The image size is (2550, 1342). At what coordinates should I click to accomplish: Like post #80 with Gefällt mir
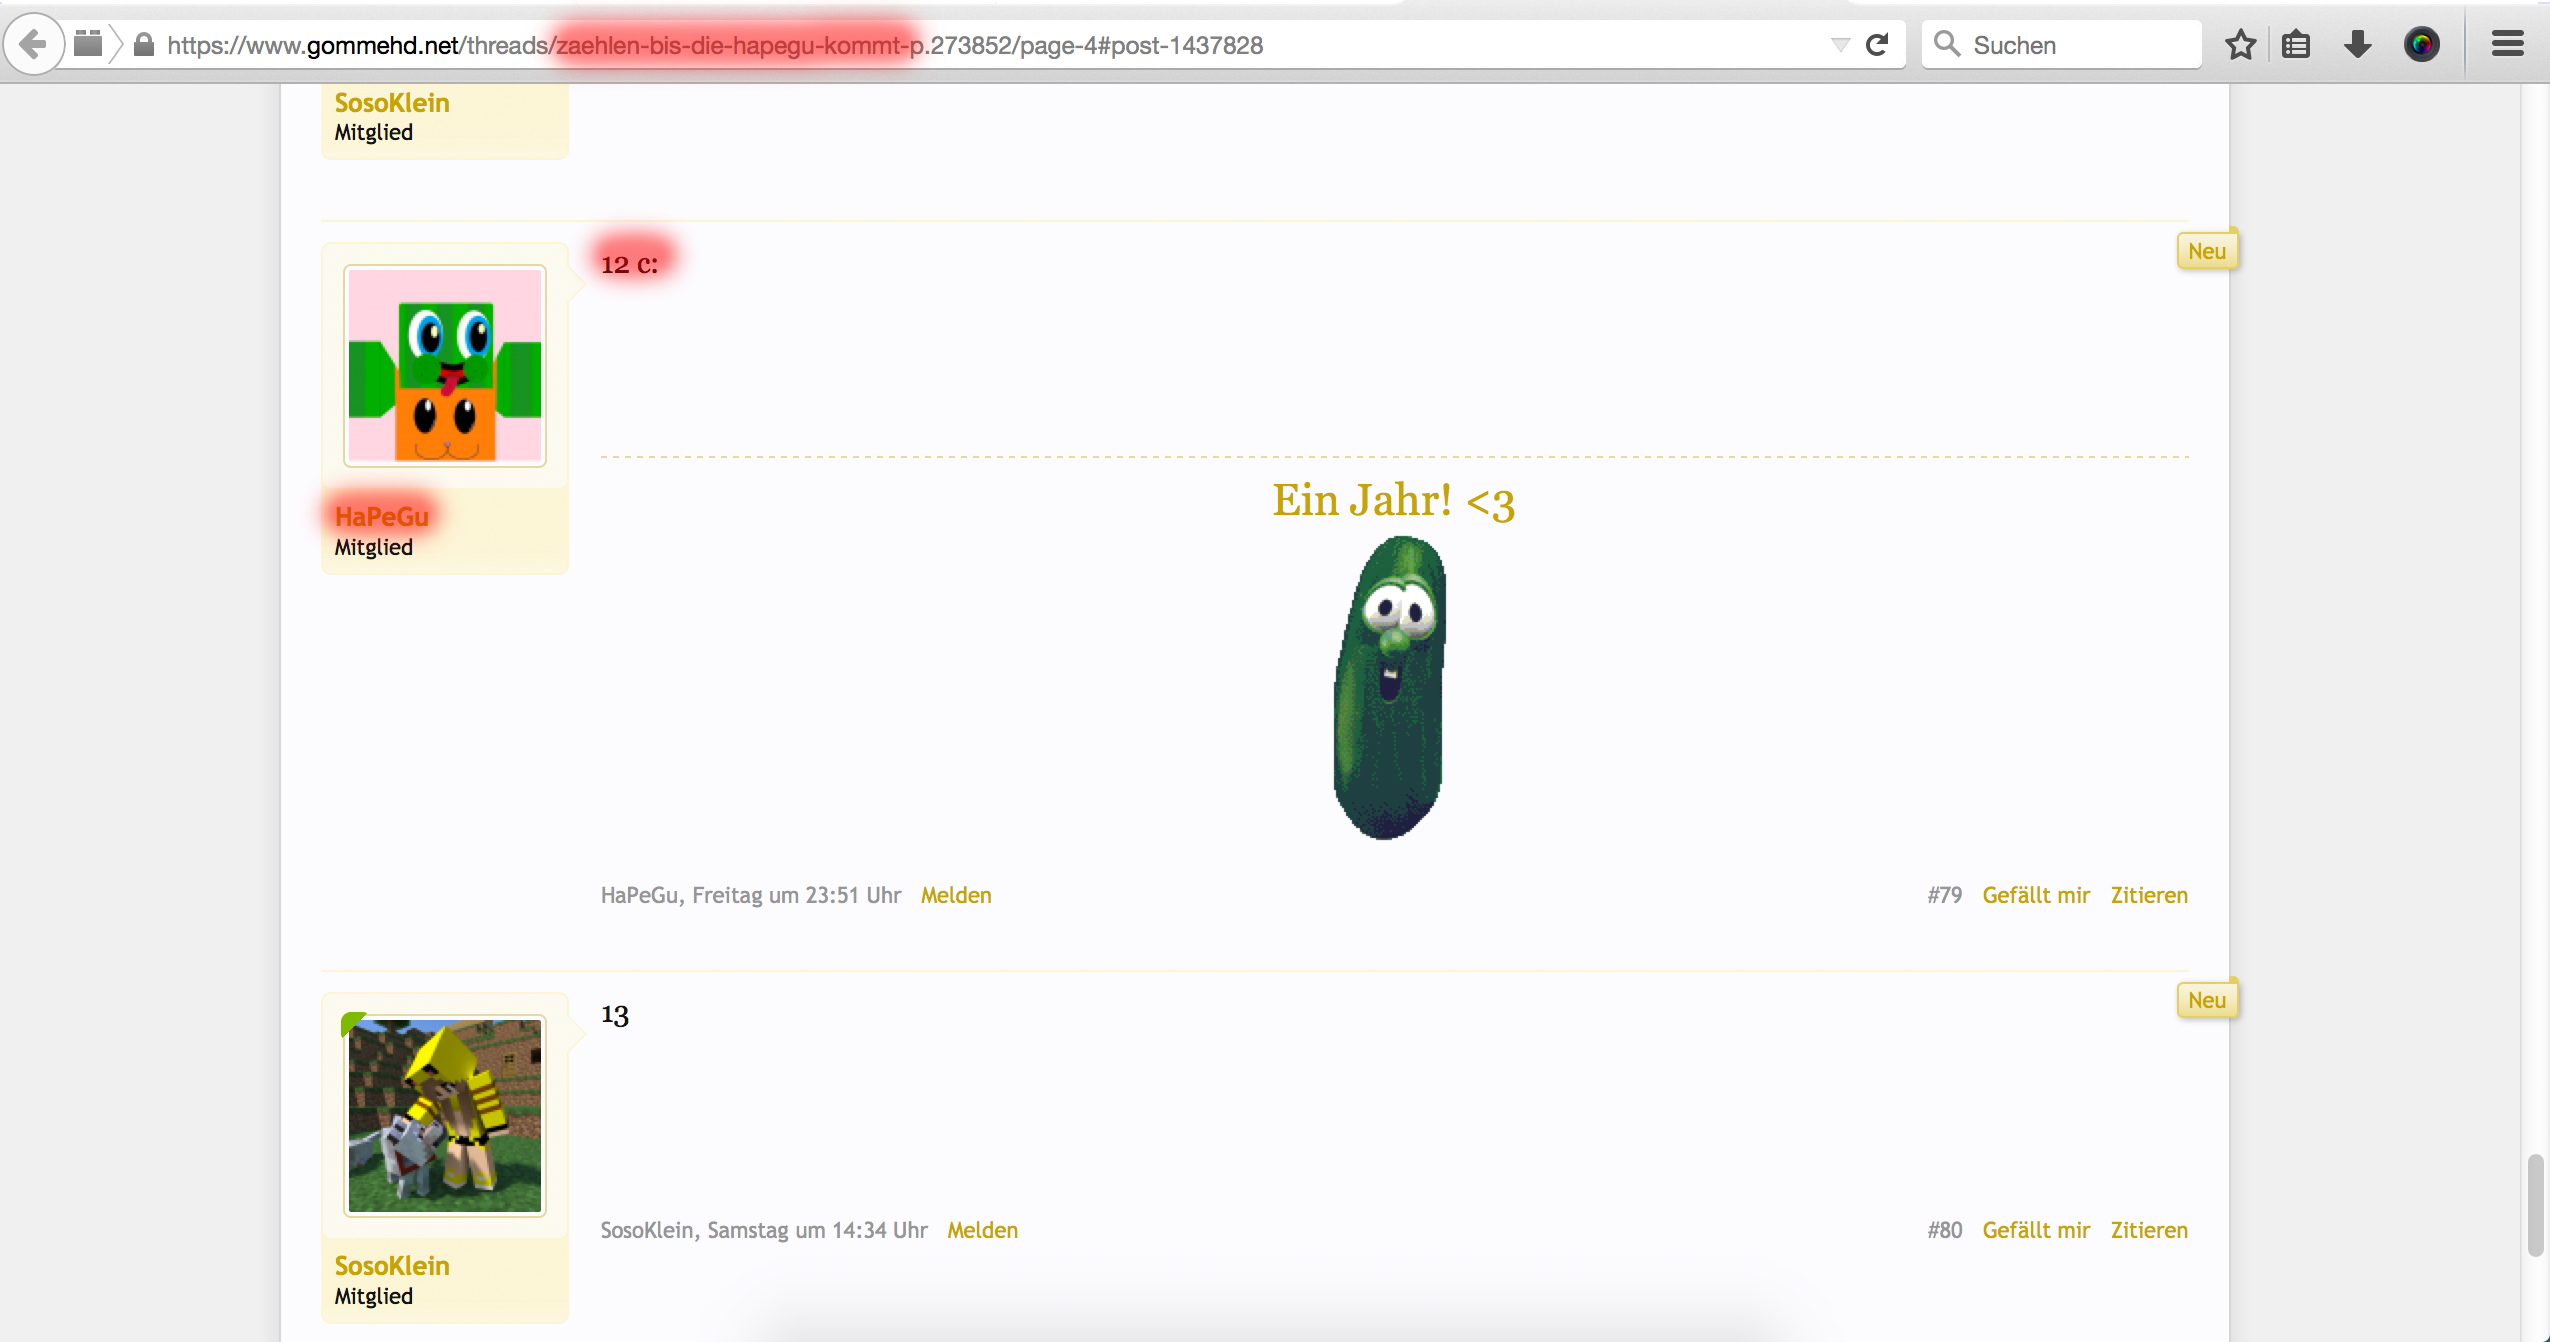coord(2036,1230)
